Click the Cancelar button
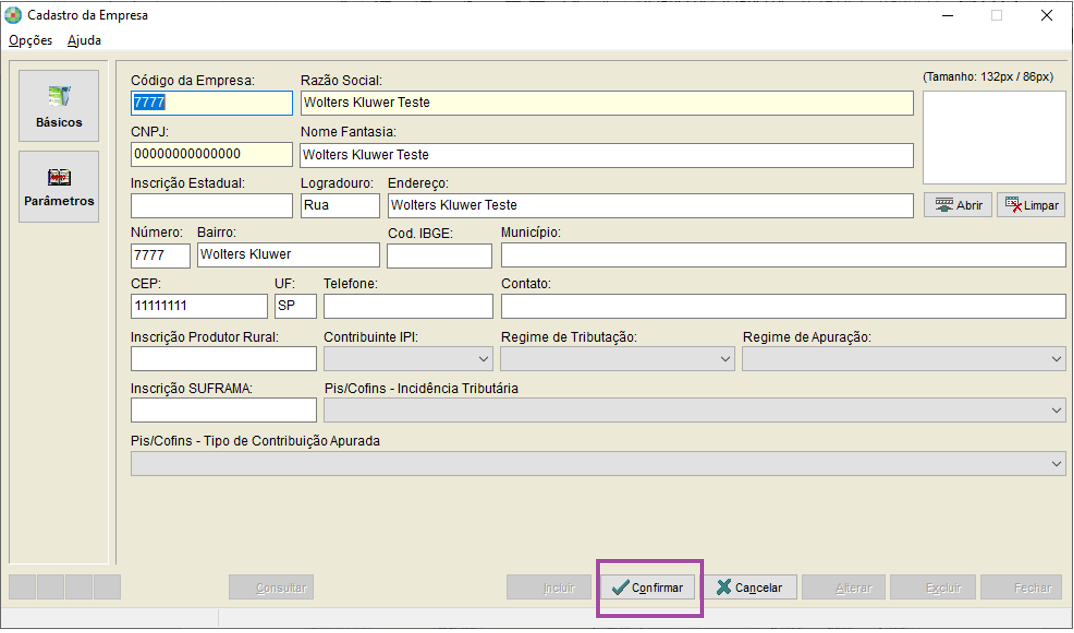The width and height of the screenshot is (1074, 633). click(751, 587)
